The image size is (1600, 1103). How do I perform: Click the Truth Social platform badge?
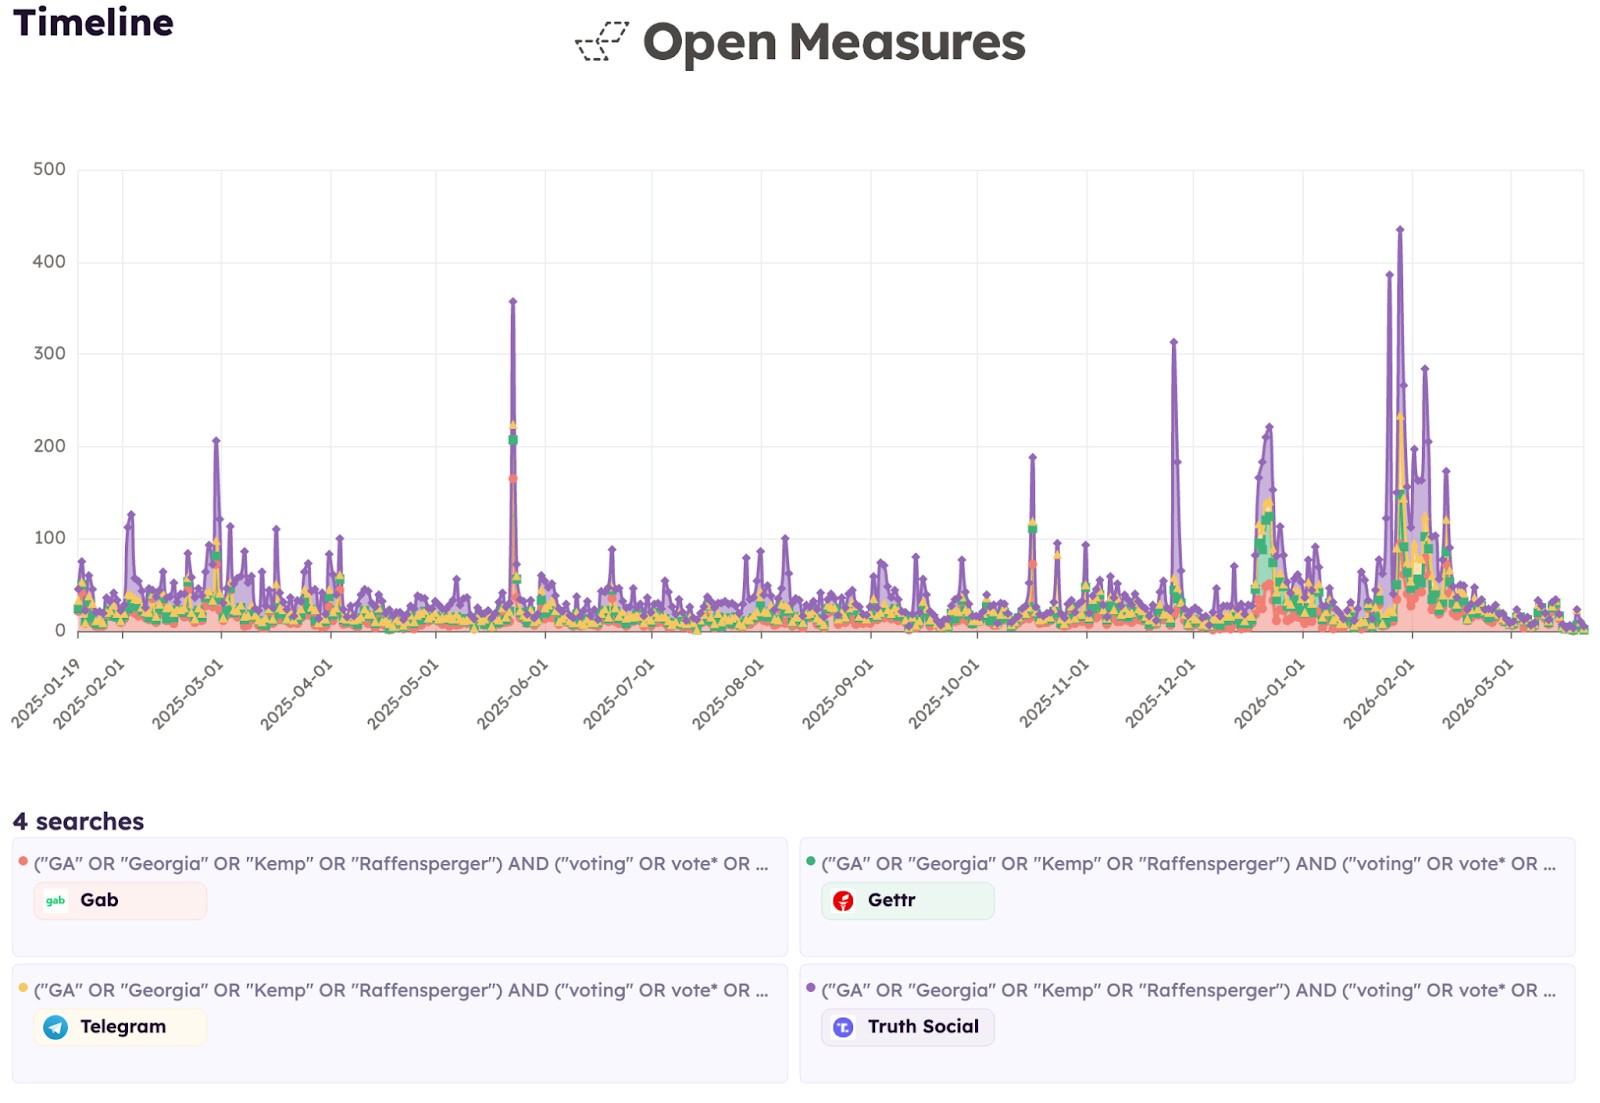(x=907, y=1027)
